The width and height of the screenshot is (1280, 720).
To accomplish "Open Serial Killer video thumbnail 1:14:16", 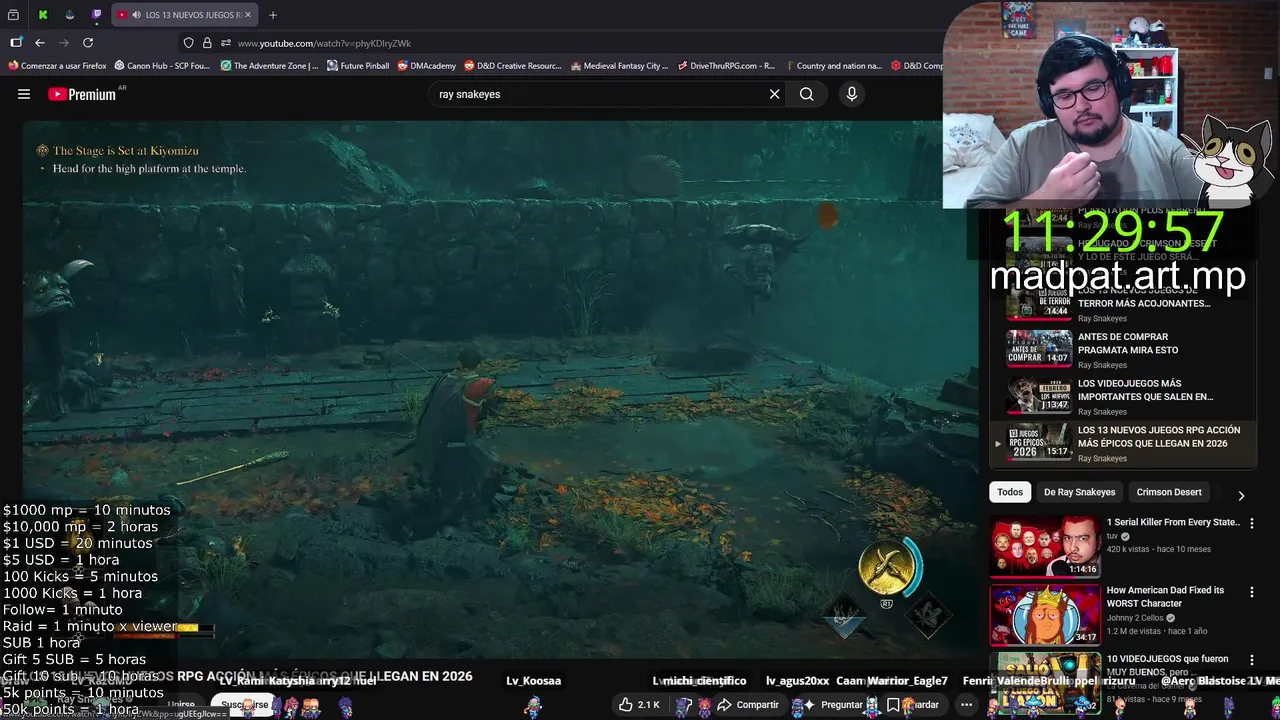I will 1045,547.
